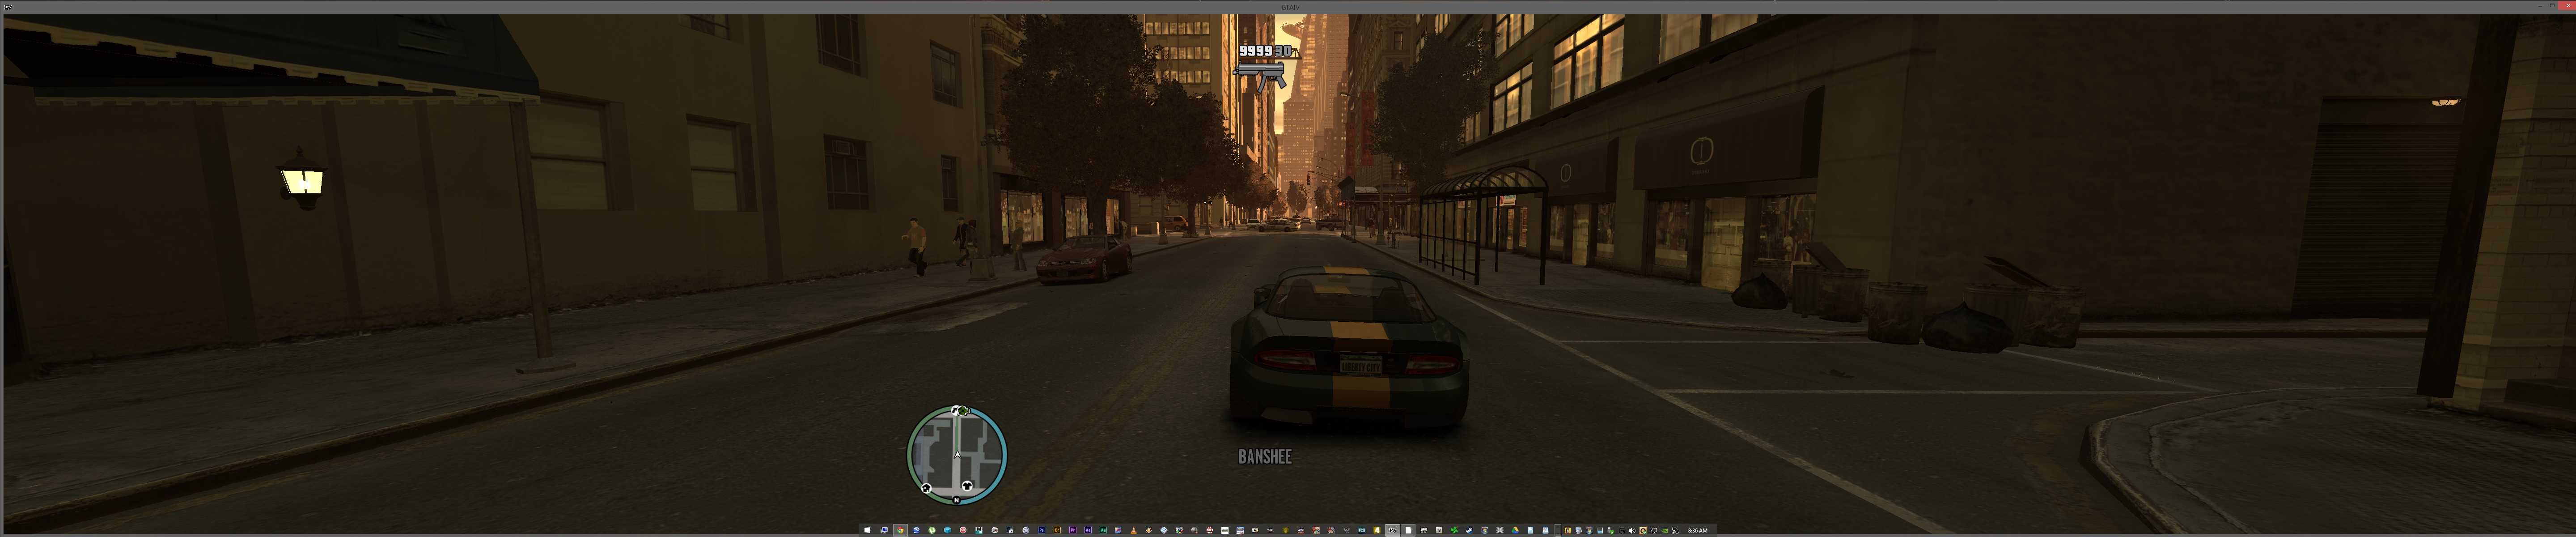Open the Windows Start button
Screen dimensions: 2576x537
click(867, 530)
